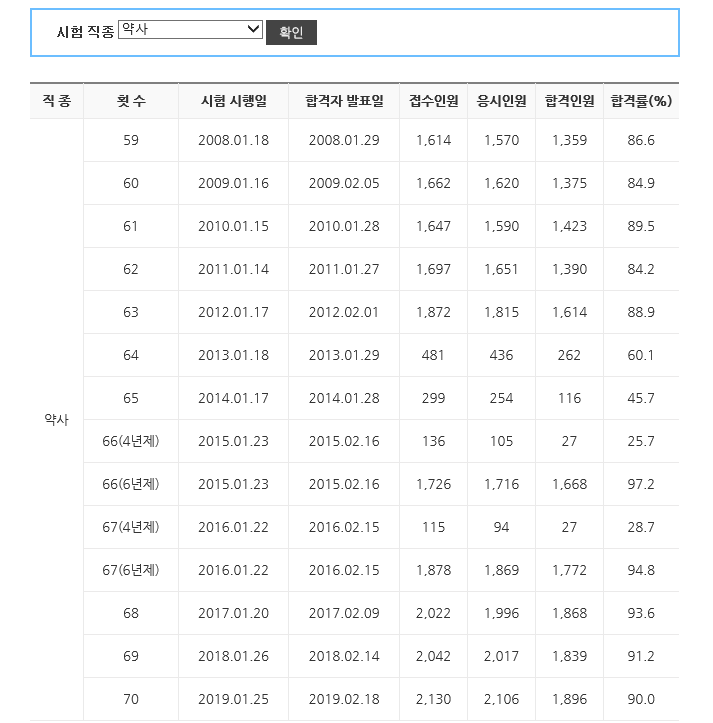The height and width of the screenshot is (723, 713).
Task: Open the 시험 직종 dropdown showing 약사
Action: click(190, 30)
